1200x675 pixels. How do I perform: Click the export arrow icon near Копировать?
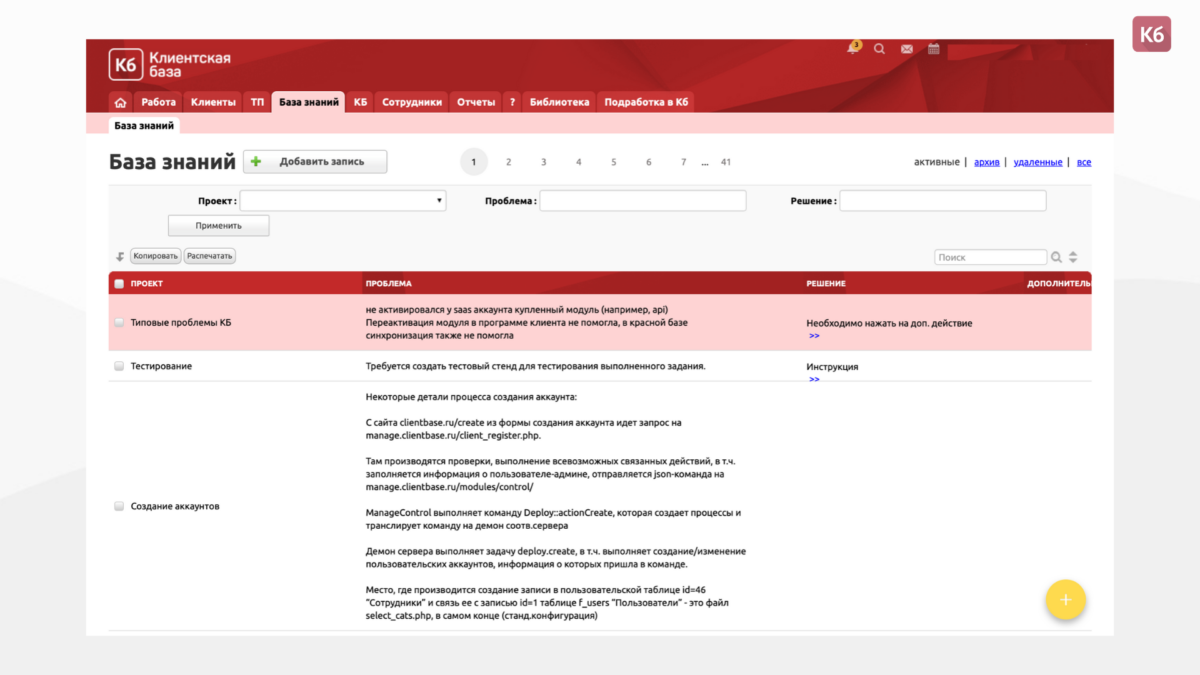click(x=119, y=257)
